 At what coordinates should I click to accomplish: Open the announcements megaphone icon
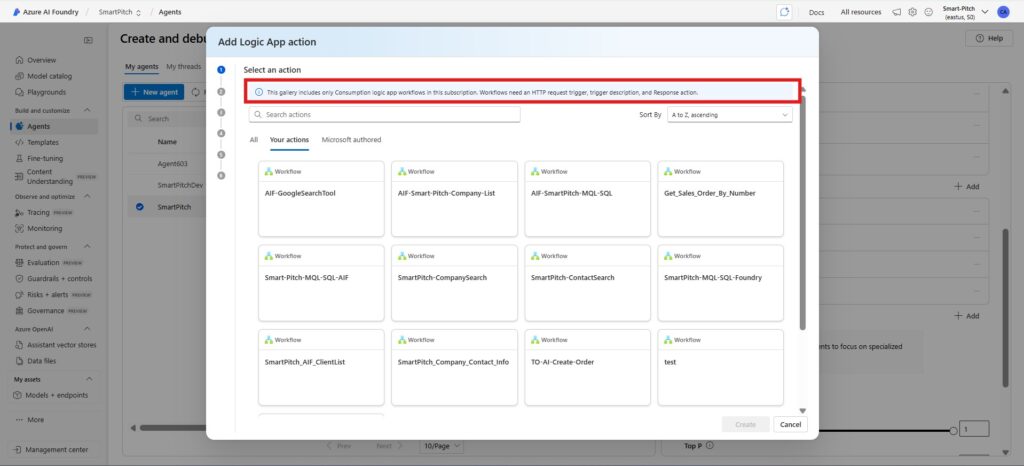(898, 12)
